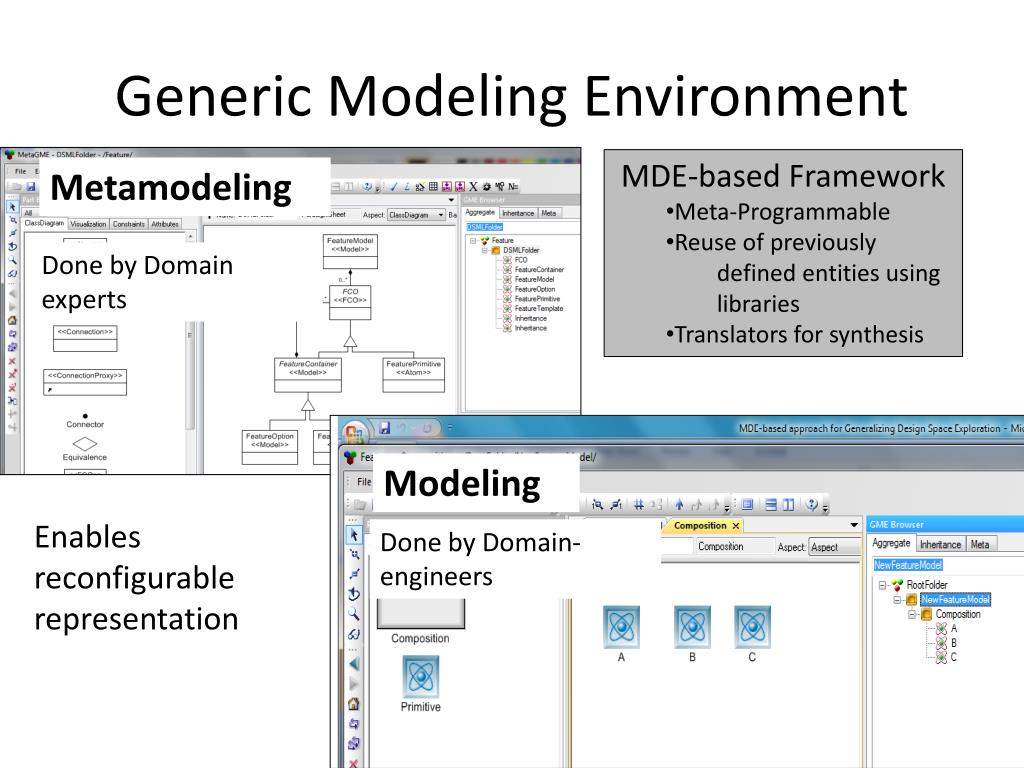Select the magnifier zoom tool in the Modeling window
1024x768 pixels.
point(352,613)
